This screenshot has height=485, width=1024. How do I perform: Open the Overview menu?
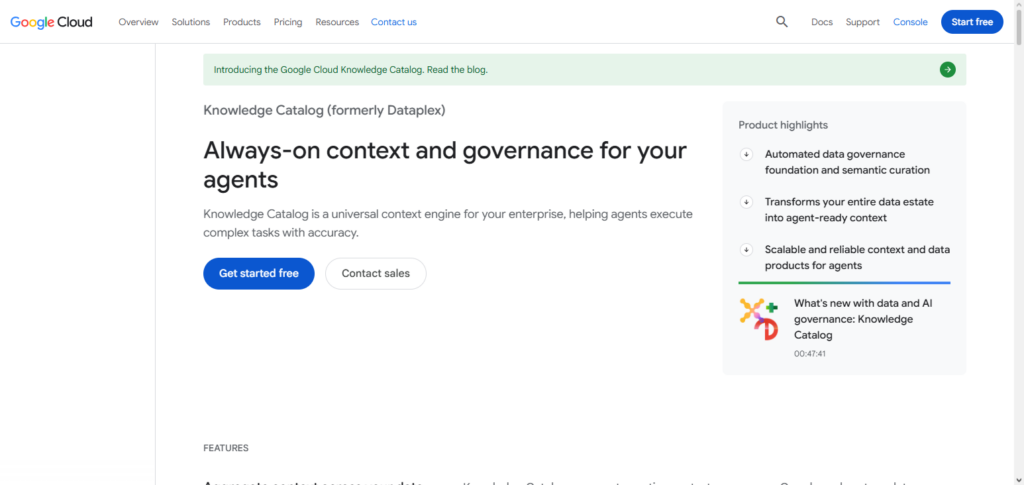pos(138,22)
